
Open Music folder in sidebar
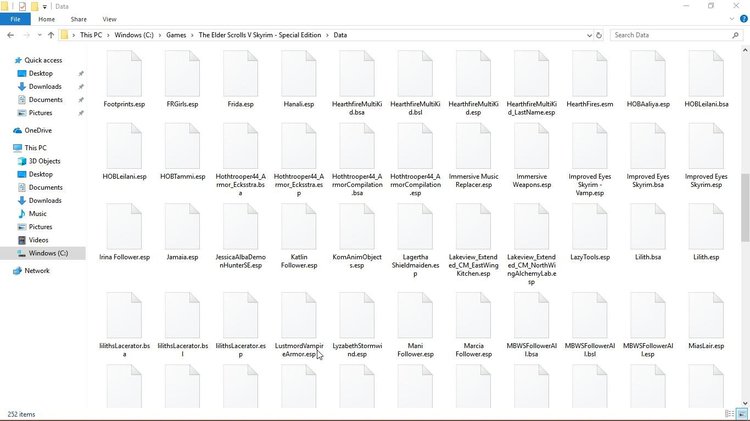[x=37, y=214]
